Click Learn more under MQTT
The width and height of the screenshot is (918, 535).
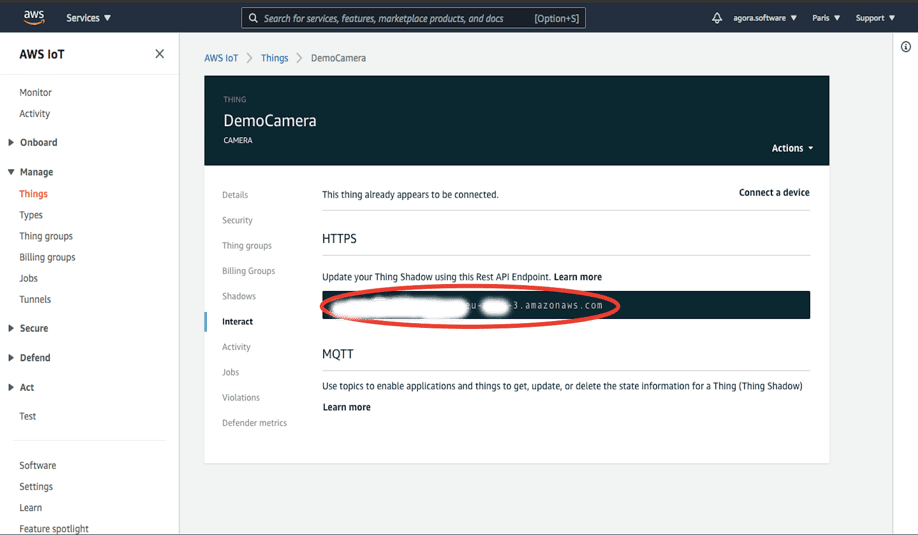347,407
